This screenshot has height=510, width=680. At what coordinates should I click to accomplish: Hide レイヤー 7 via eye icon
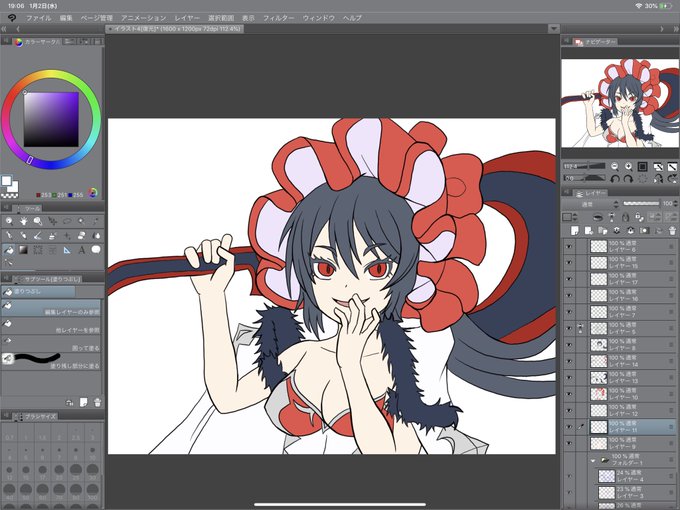tap(569, 312)
